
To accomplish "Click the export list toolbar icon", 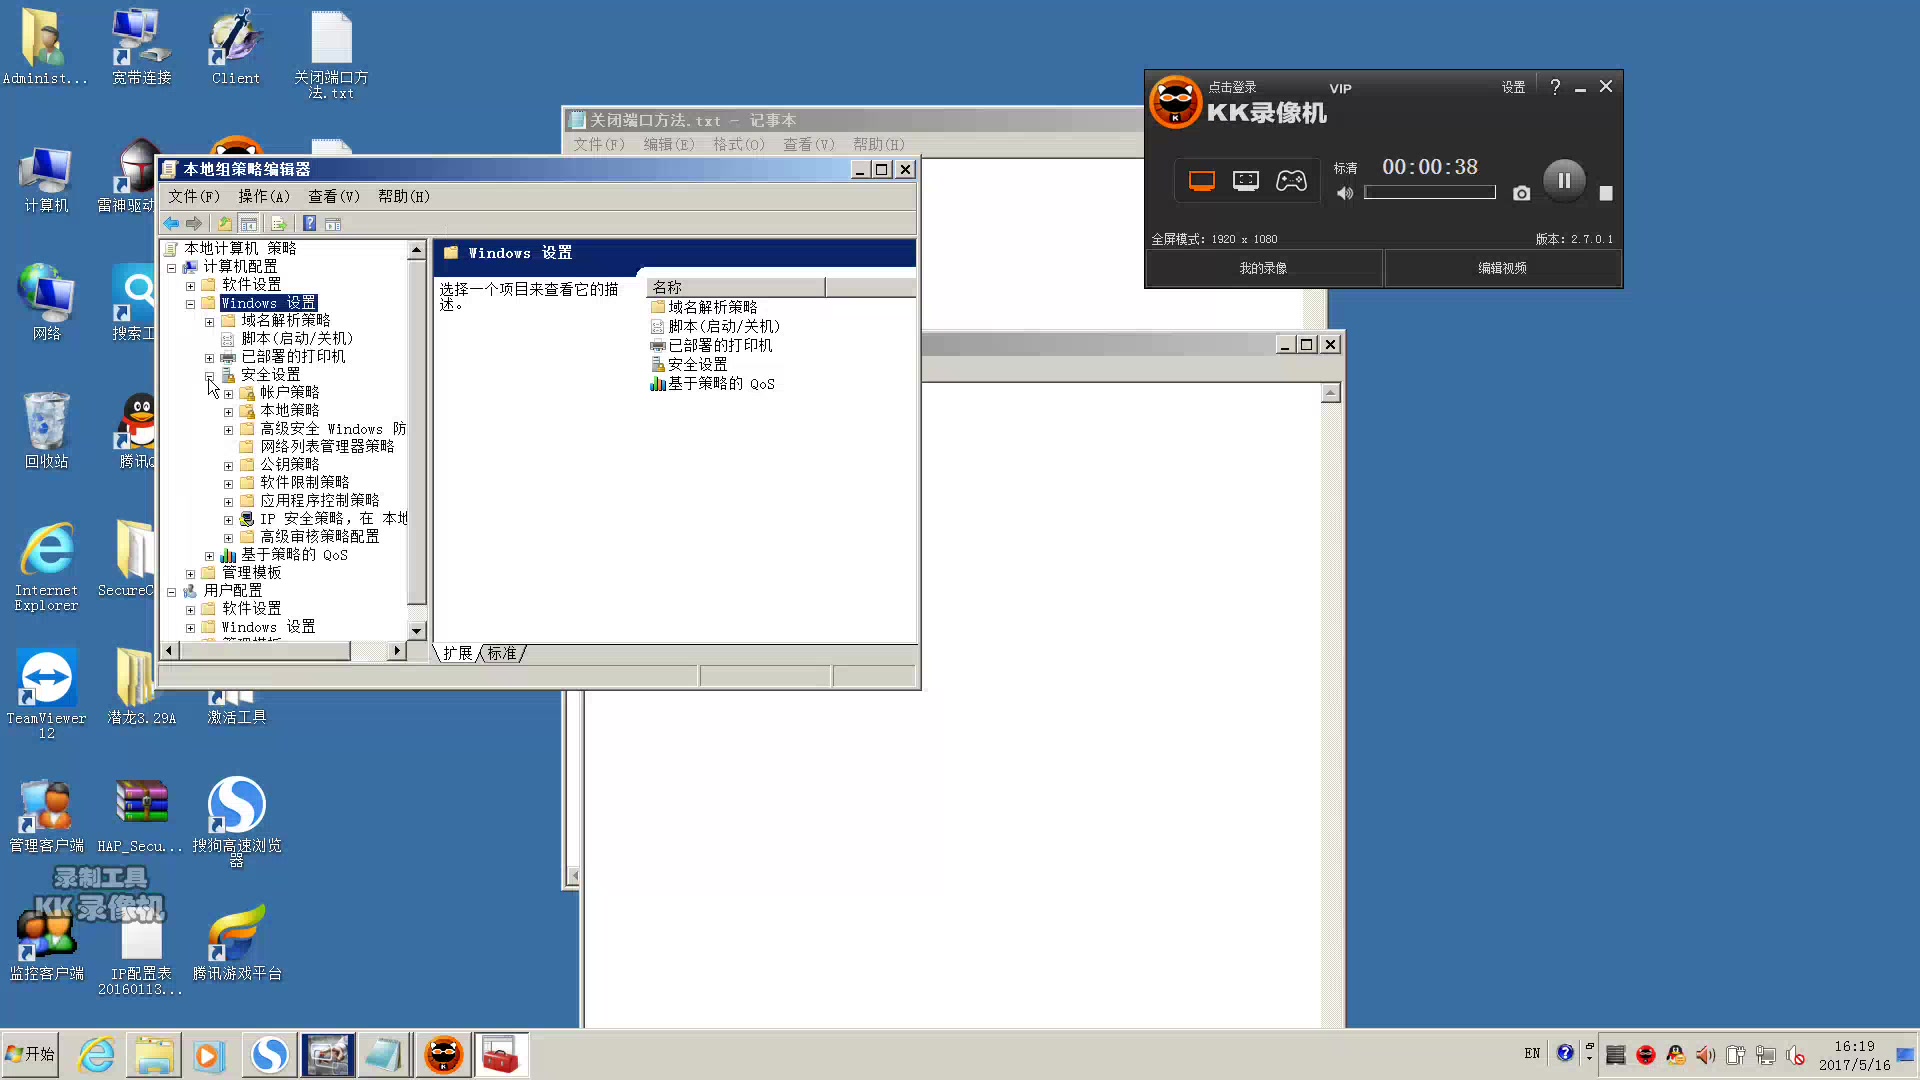I will click(279, 224).
